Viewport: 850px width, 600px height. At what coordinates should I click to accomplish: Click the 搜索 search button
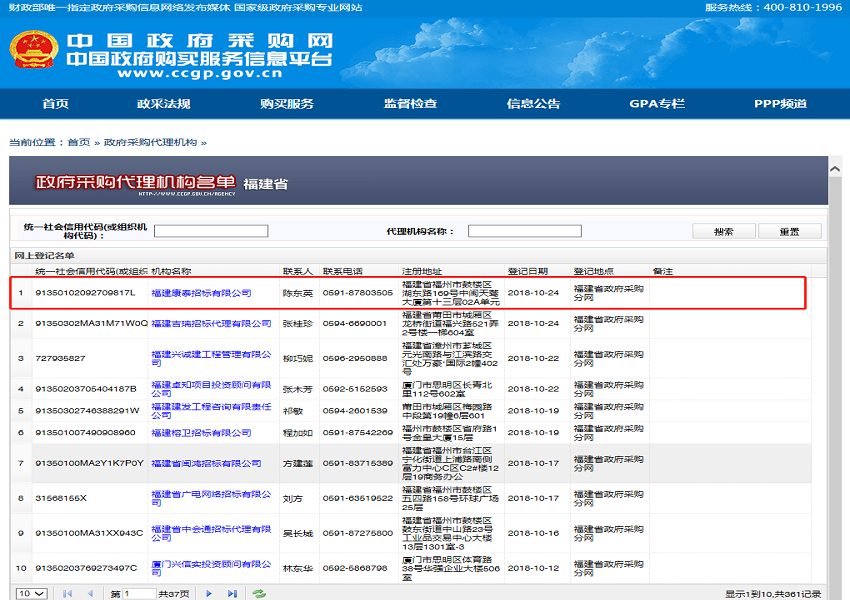724,231
